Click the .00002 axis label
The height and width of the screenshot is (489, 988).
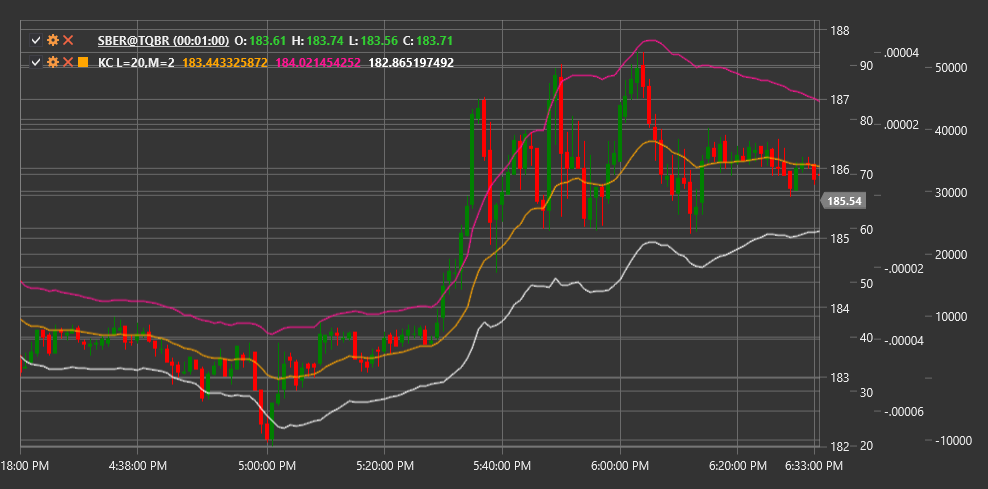click(x=902, y=125)
